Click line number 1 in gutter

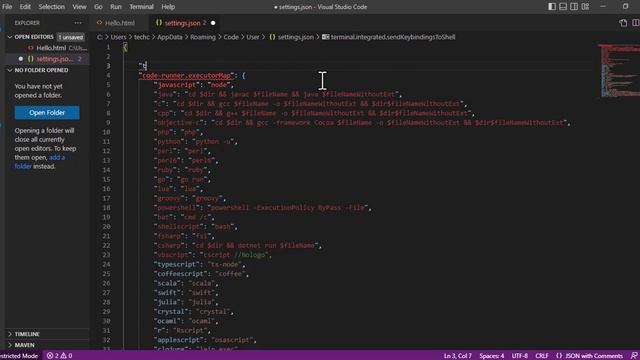(x=108, y=47)
